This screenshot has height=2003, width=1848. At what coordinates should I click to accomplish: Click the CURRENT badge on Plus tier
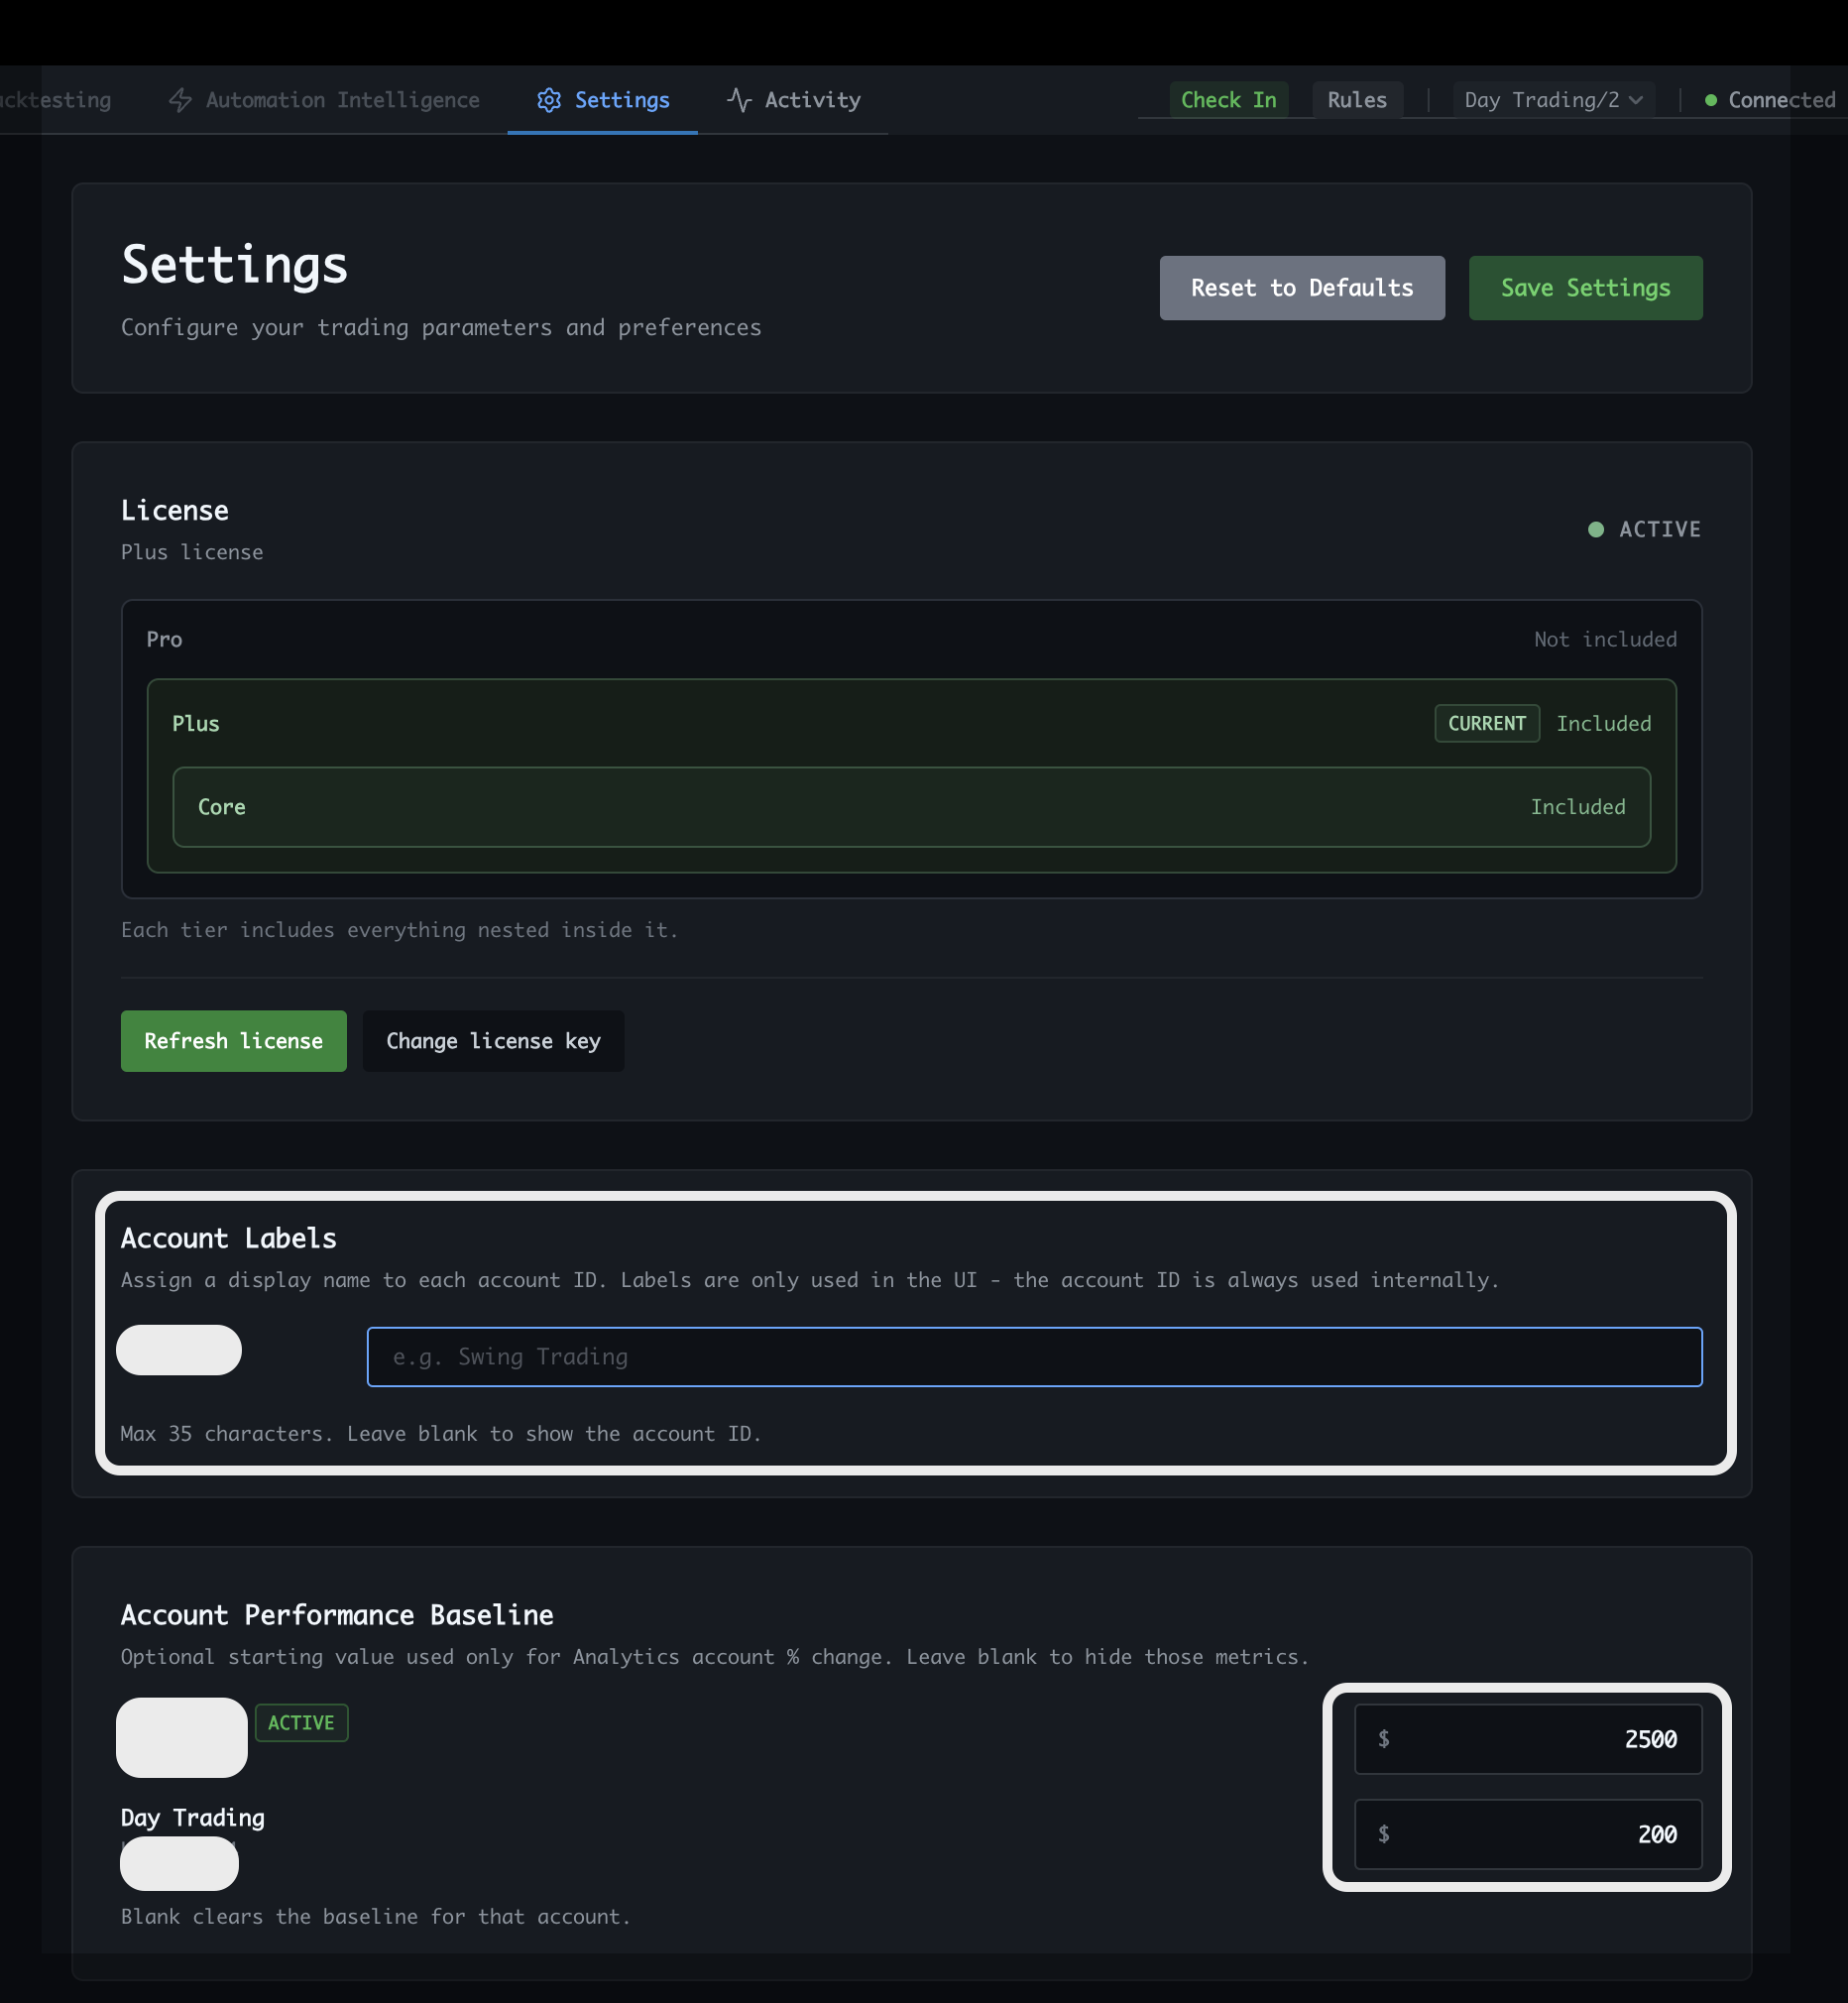coord(1487,723)
